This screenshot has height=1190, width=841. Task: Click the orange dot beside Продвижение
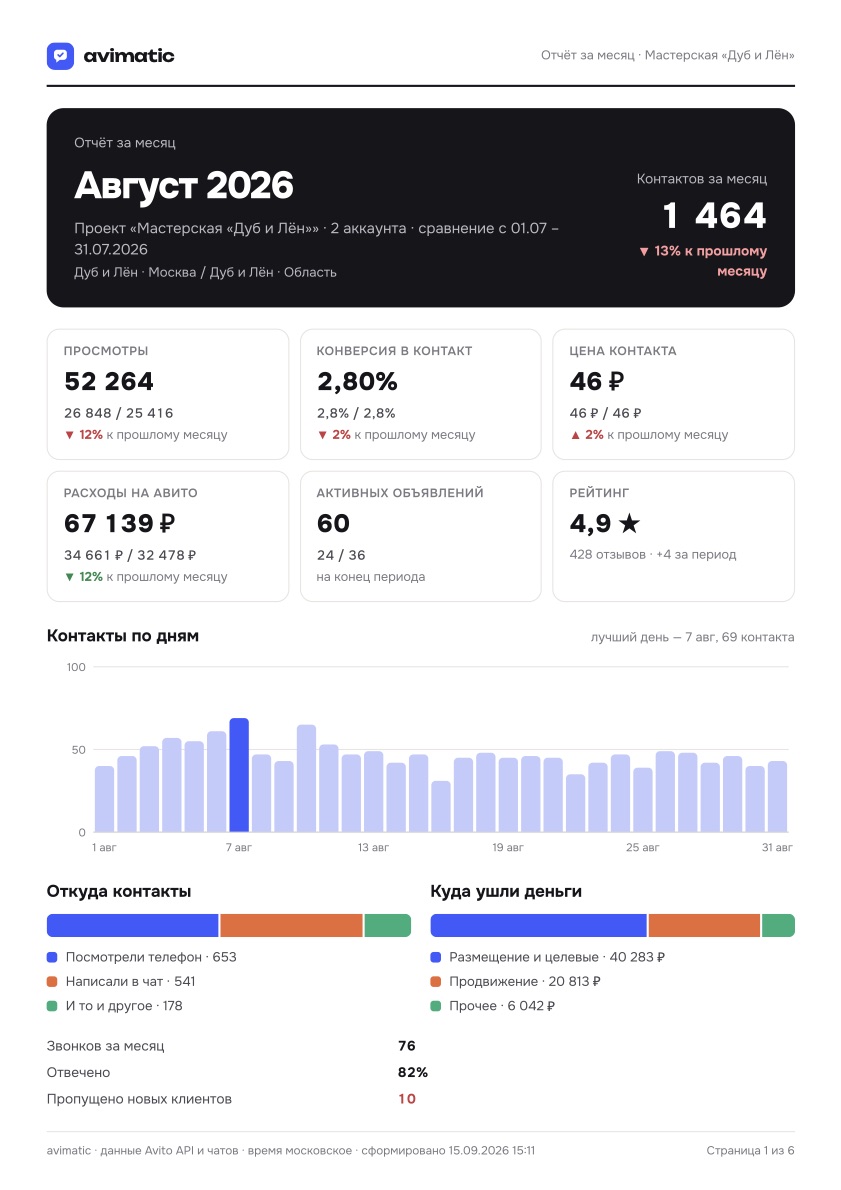[436, 981]
